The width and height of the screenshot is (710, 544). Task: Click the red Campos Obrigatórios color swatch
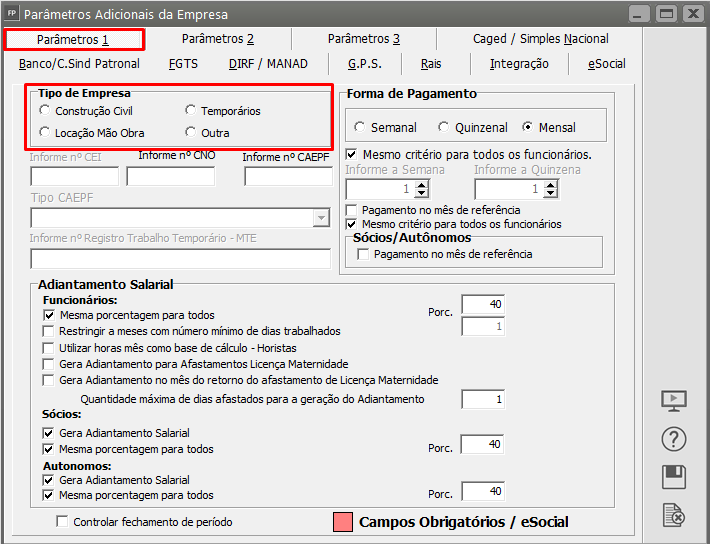click(x=342, y=522)
